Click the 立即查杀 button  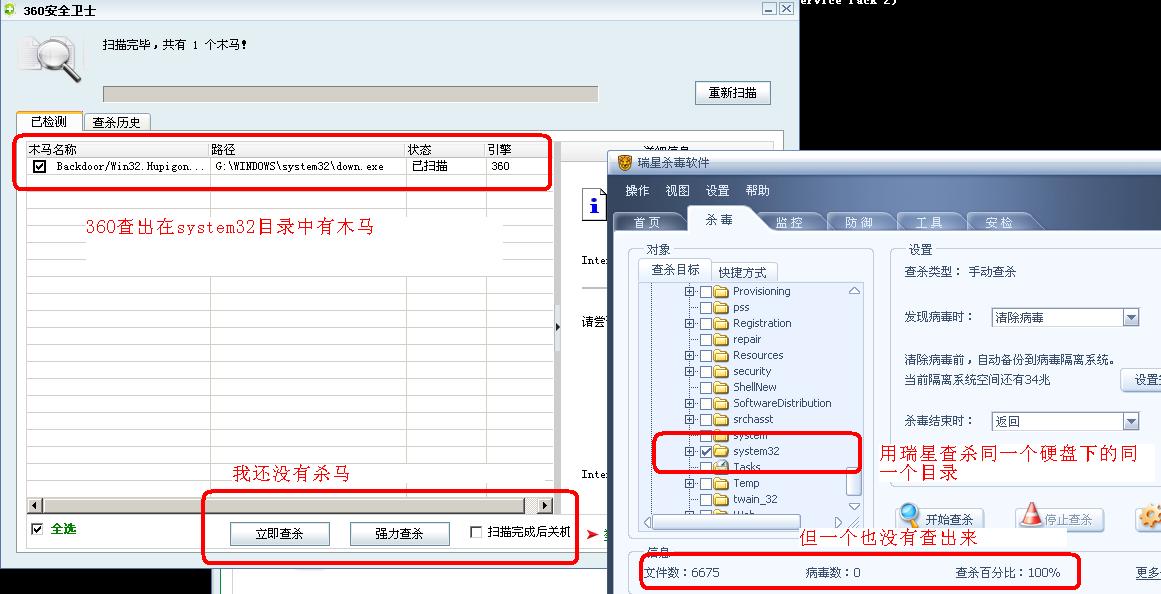click(x=279, y=533)
